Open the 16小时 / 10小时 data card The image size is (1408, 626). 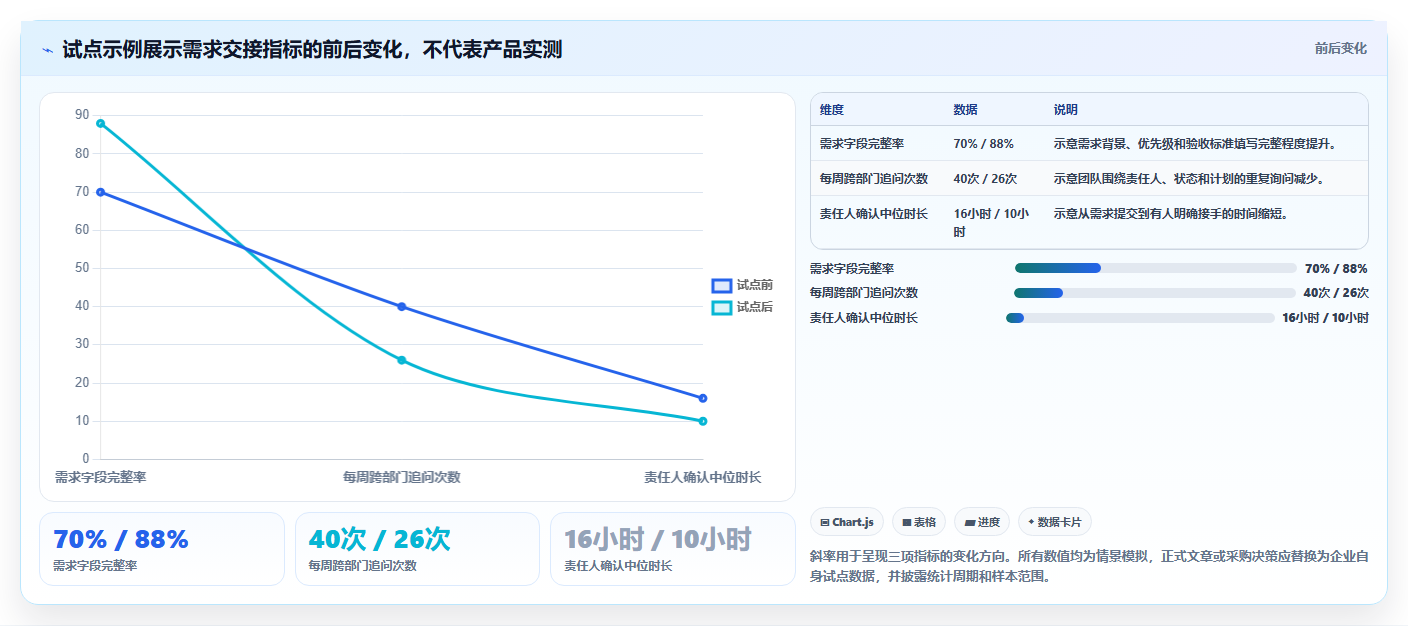(673, 549)
